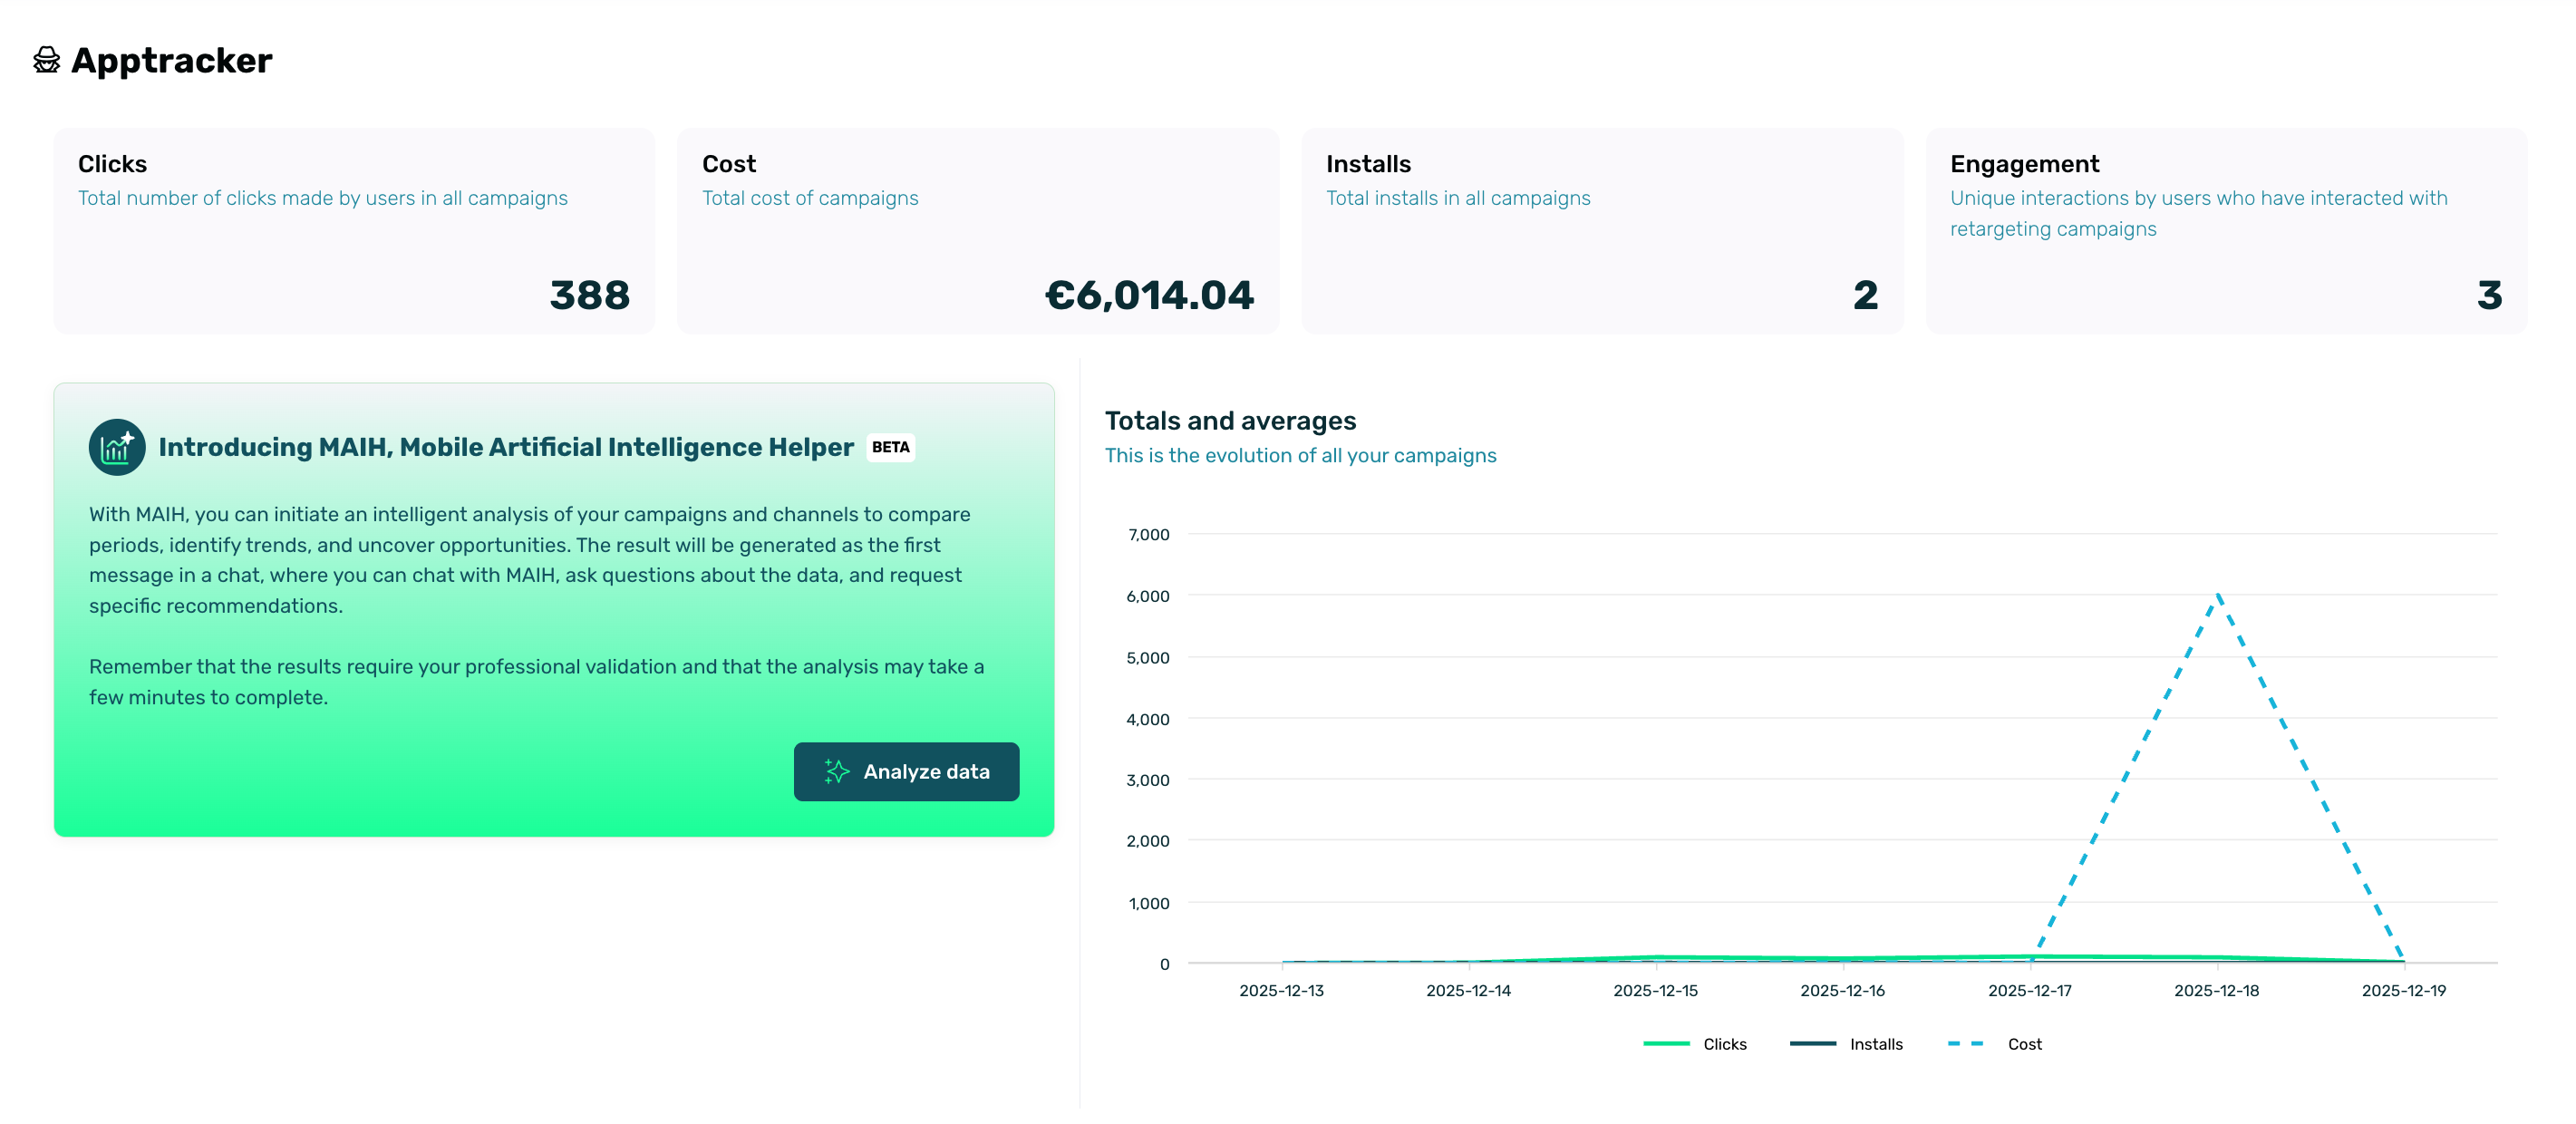Select the Cost summary card showing €6,014.04

(x=978, y=231)
